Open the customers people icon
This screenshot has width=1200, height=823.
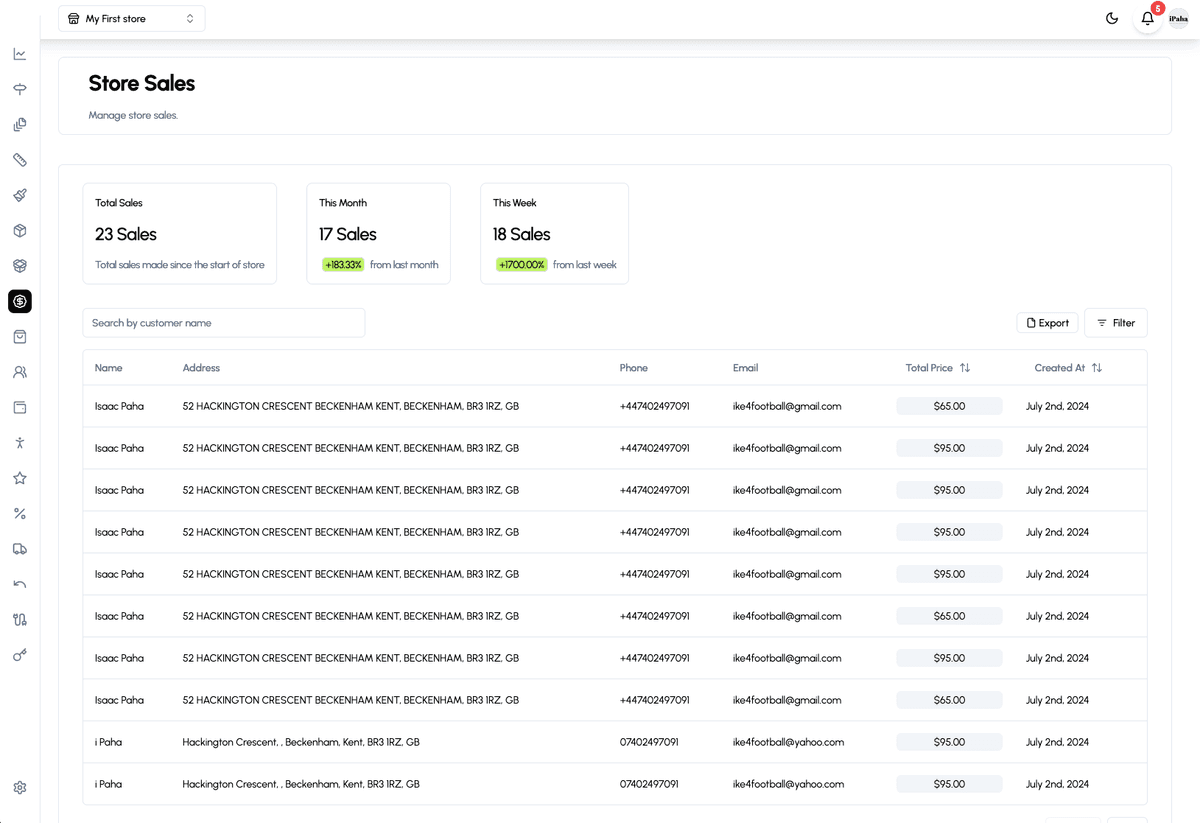[x=20, y=371]
